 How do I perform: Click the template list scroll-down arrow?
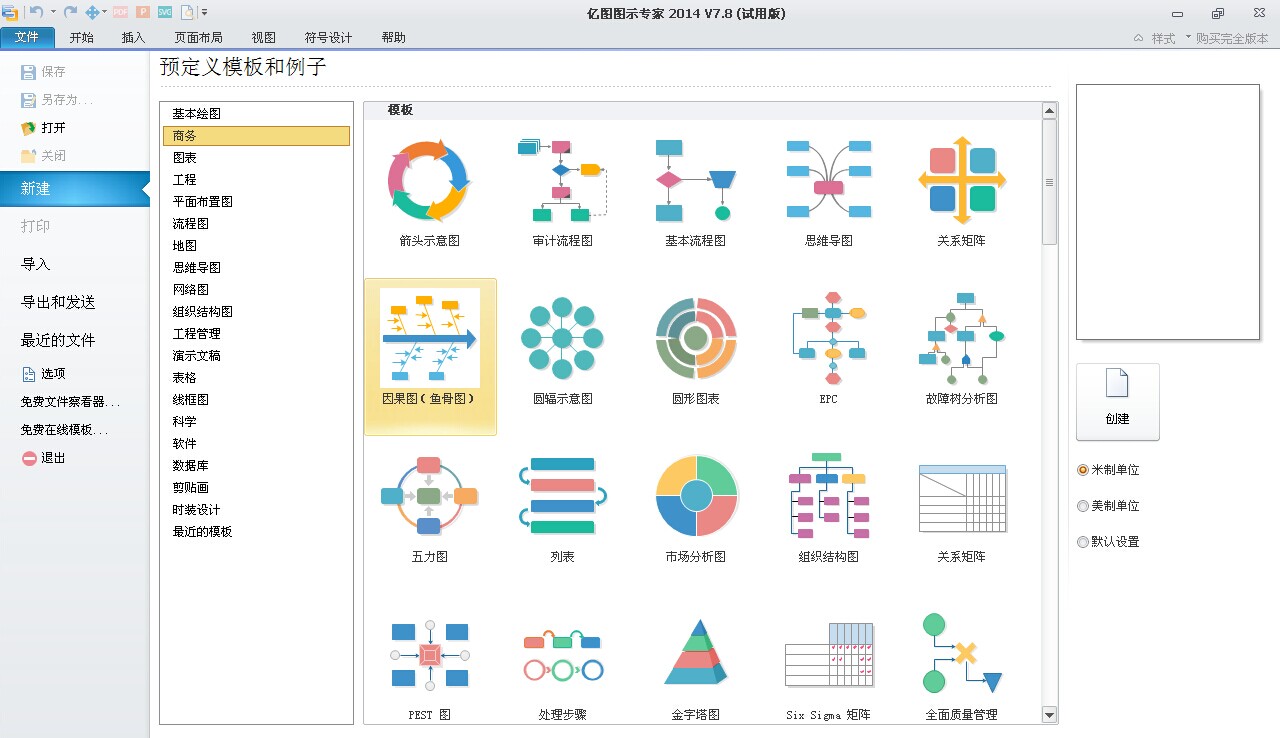coord(1049,715)
